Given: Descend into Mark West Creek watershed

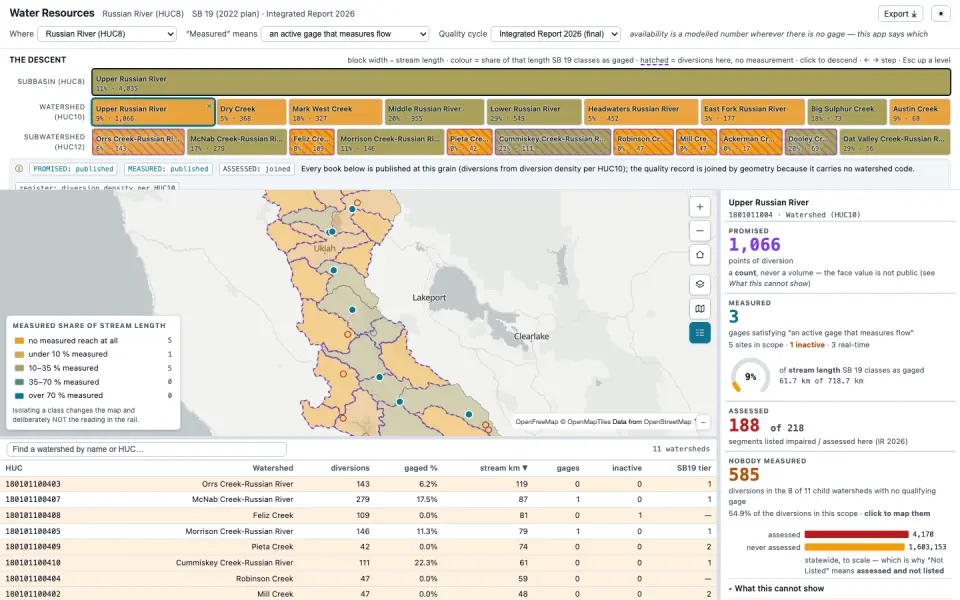Looking at the screenshot, I should click(x=335, y=113).
